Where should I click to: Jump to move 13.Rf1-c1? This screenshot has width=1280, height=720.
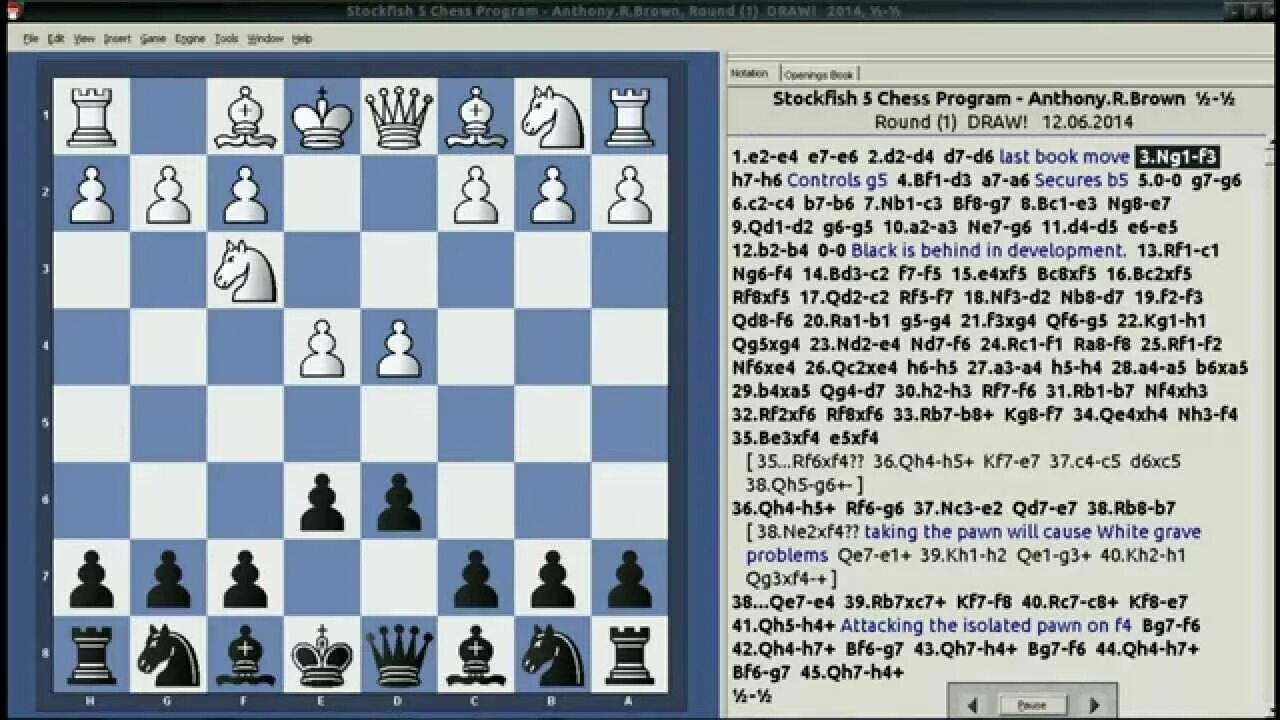click(1177, 250)
